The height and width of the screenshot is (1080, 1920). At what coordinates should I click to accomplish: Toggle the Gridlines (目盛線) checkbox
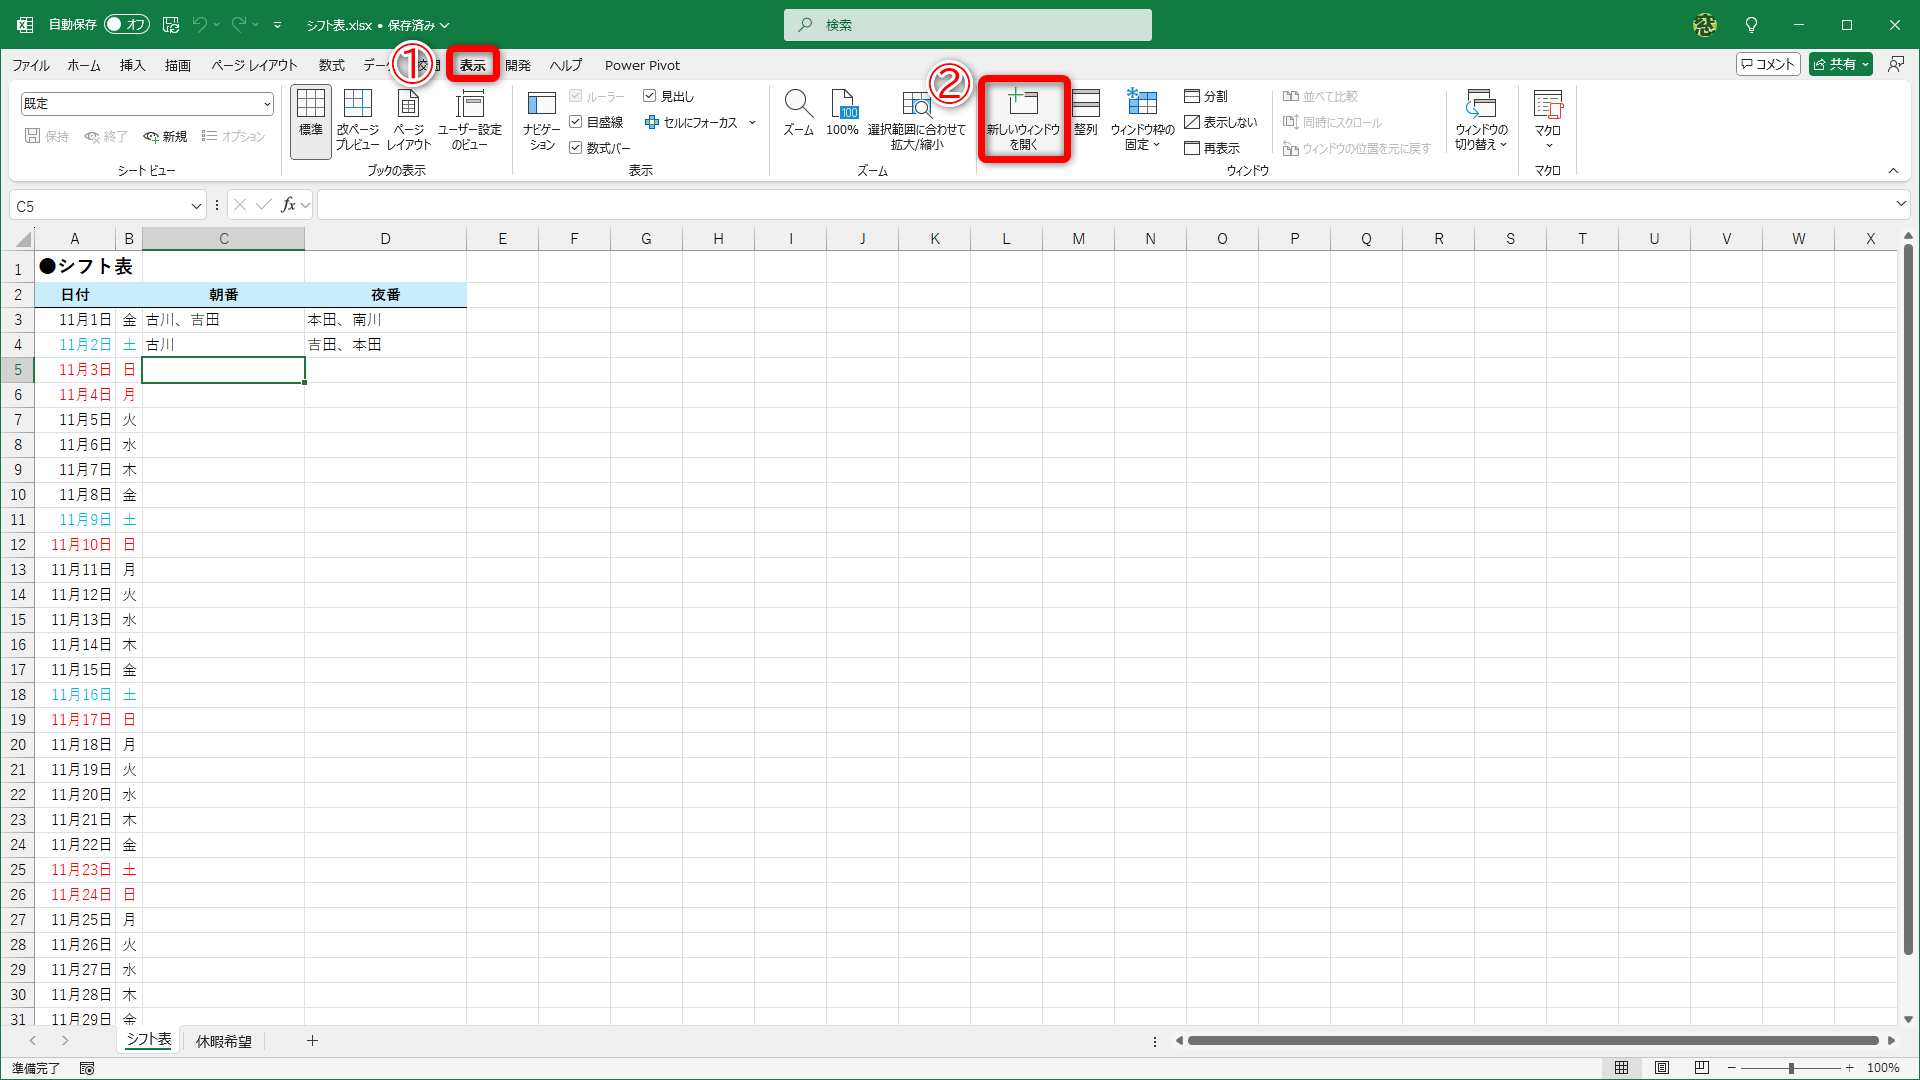point(576,122)
